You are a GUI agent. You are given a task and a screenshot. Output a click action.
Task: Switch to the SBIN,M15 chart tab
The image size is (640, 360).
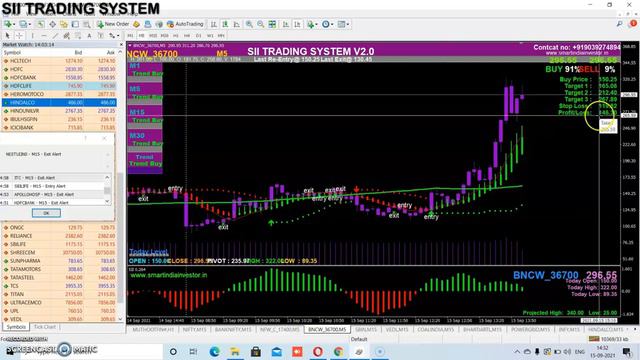click(x=366, y=329)
